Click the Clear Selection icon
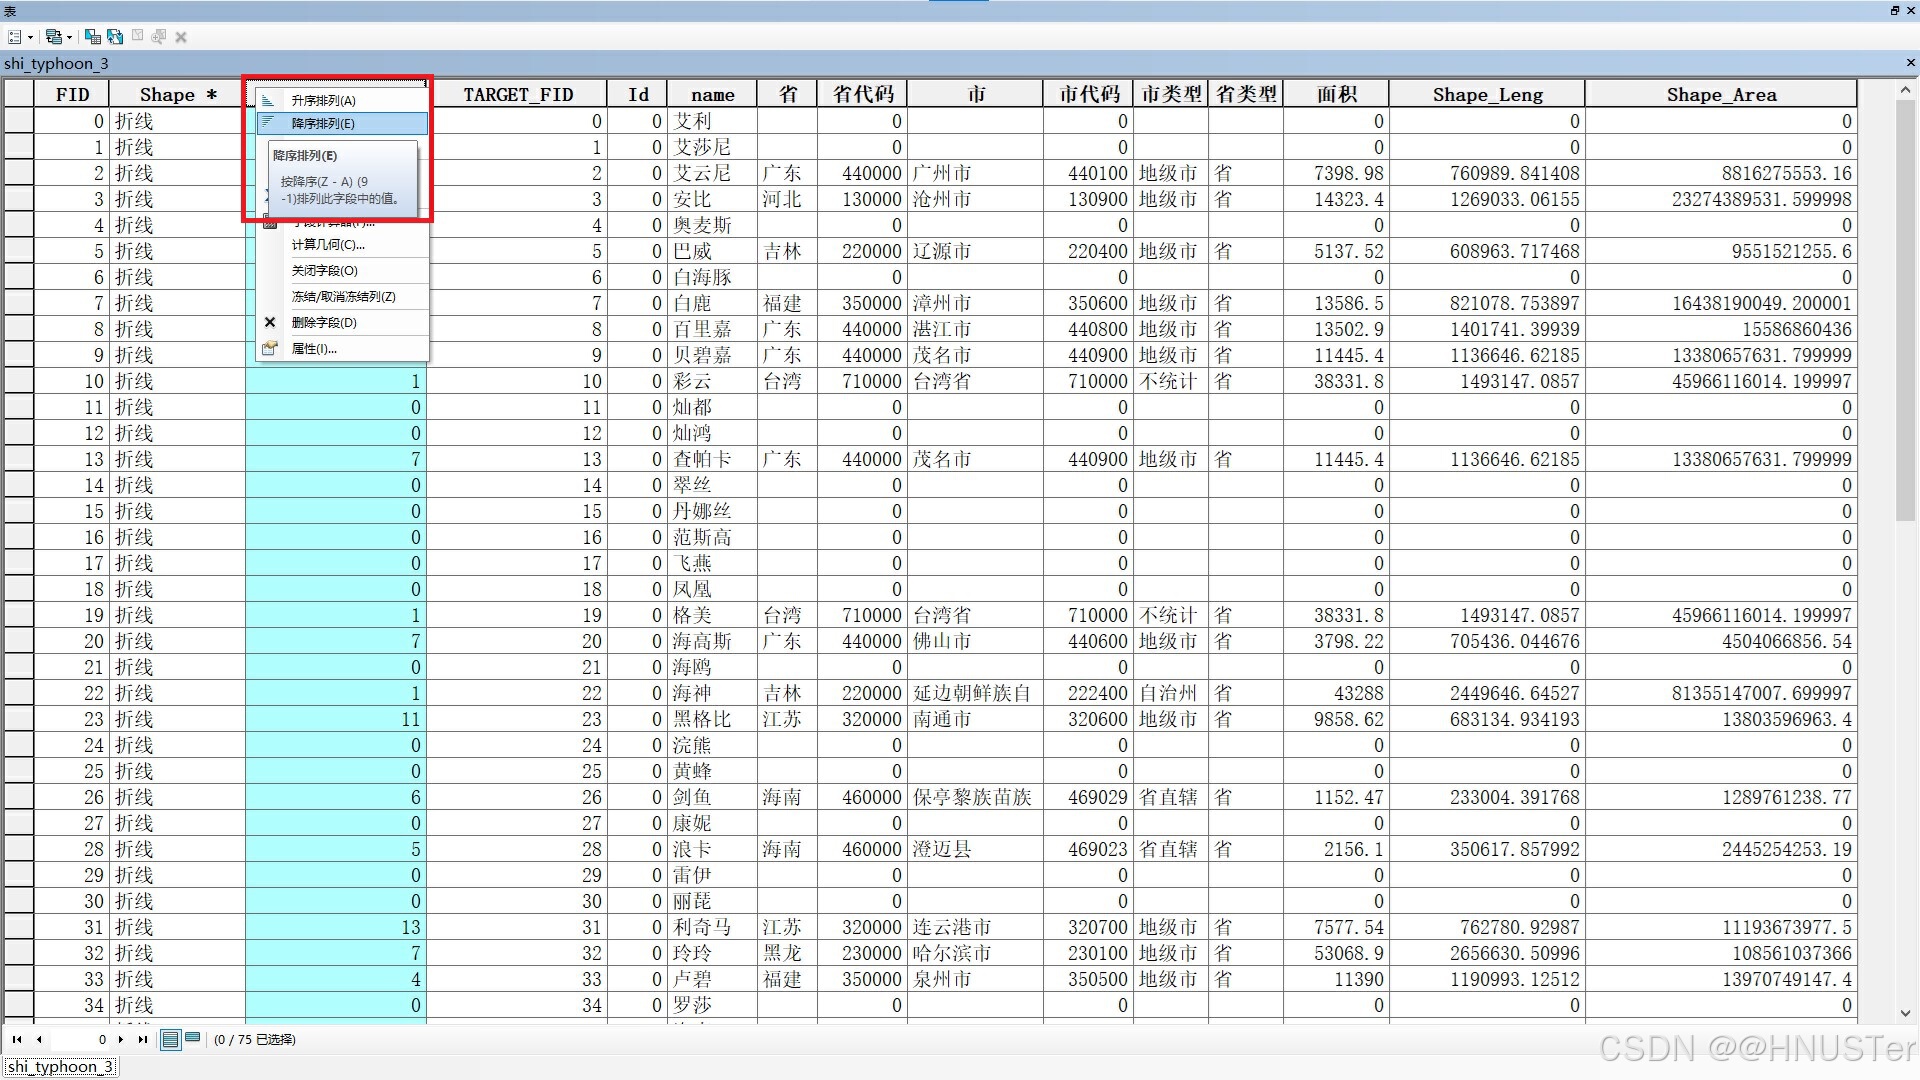This screenshot has height=1080, width=1920. (138, 36)
